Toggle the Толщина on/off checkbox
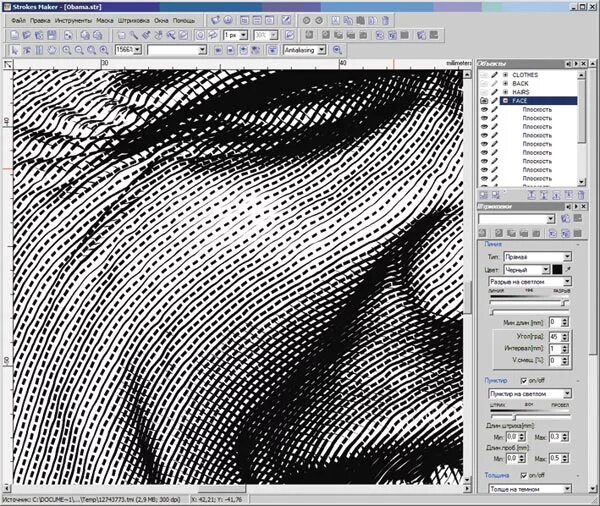This screenshot has height=506, width=600. tap(524, 475)
